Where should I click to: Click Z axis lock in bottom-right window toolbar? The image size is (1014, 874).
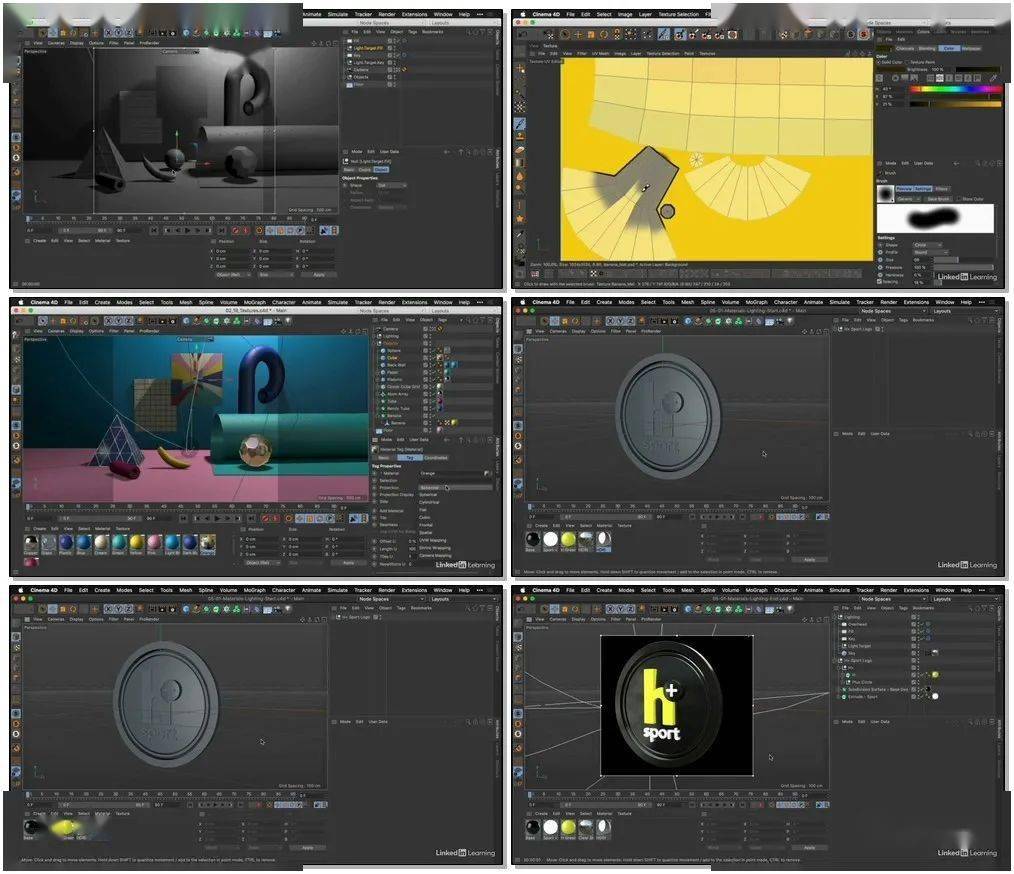[x=630, y=609]
